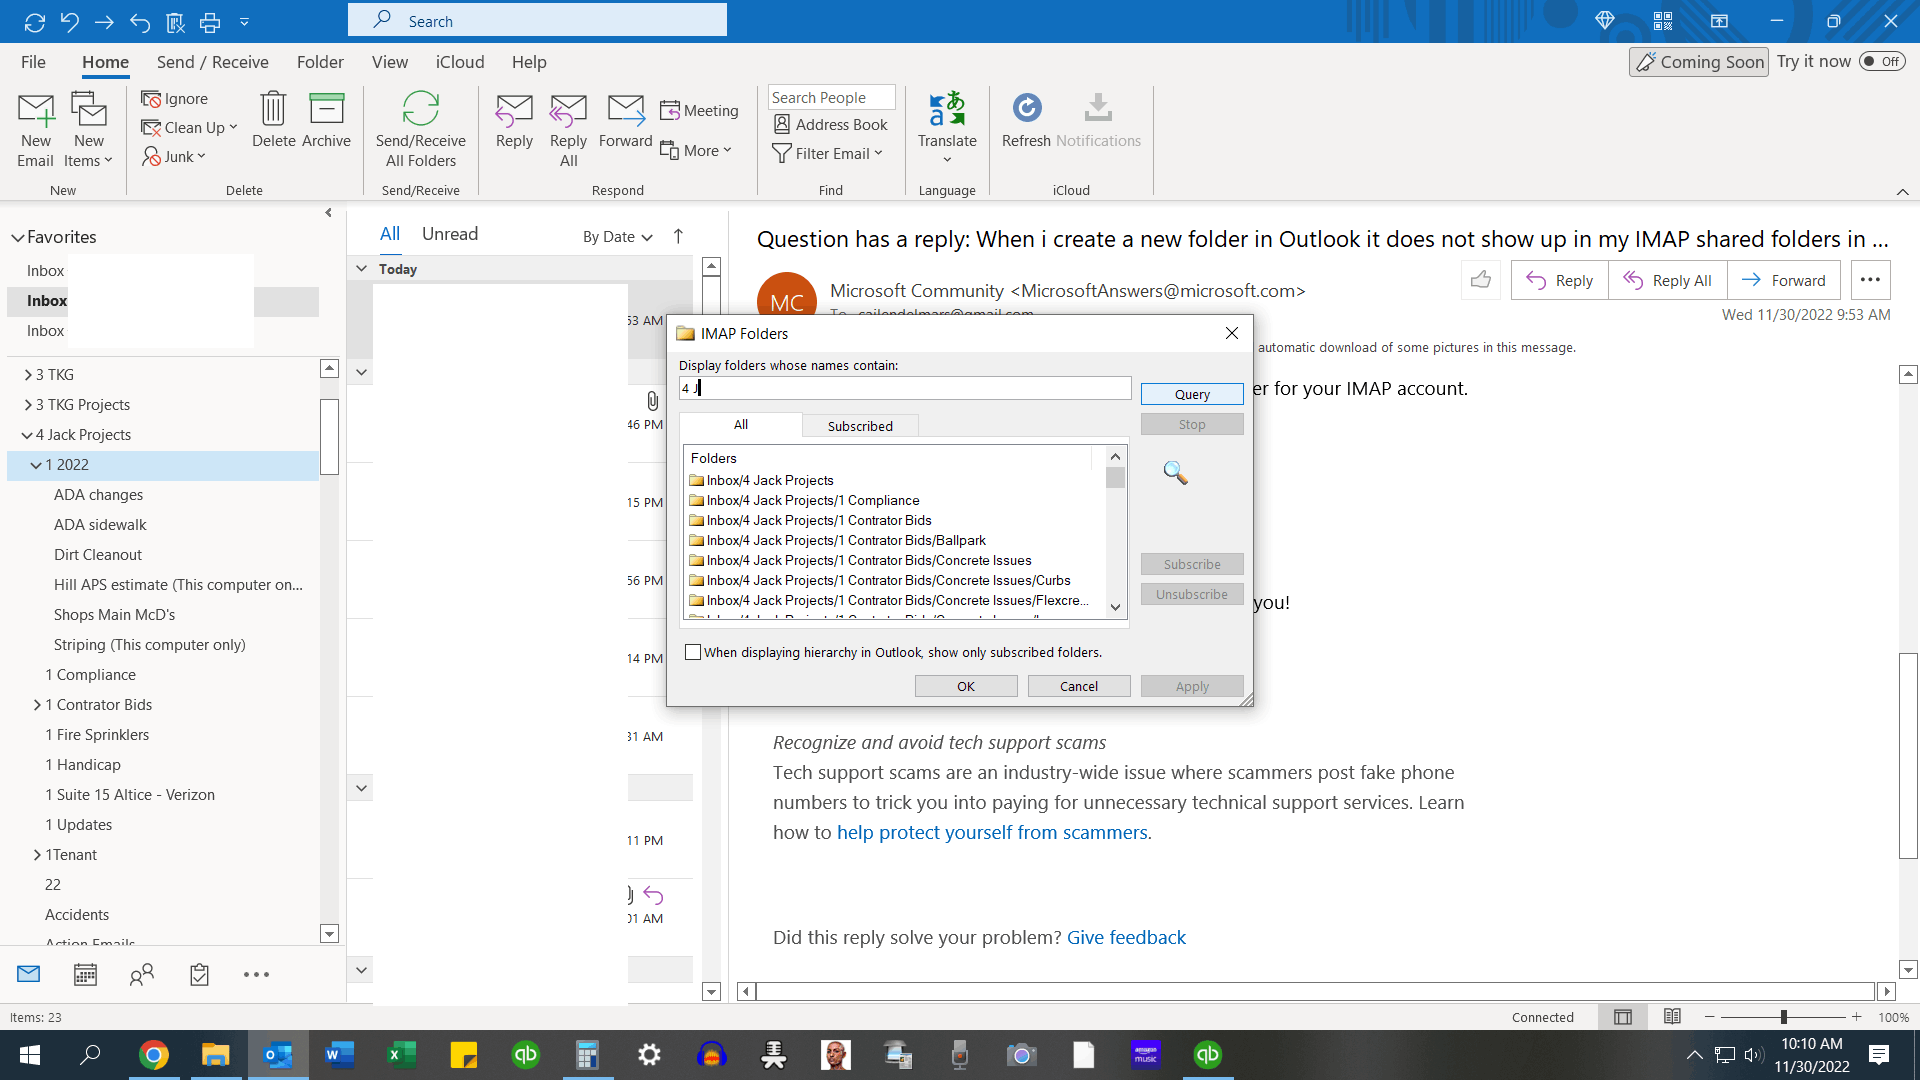Toggle the Try it now switch
The width and height of the screenshot is (1920, 1080).
(x=1882, y=61)
